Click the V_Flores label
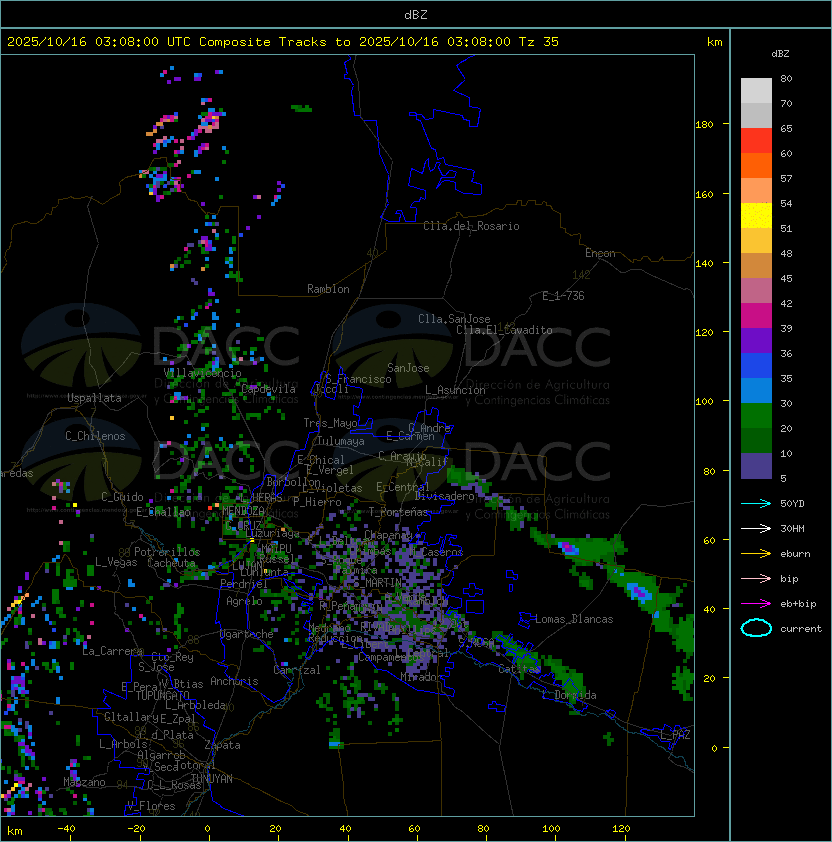 [151, 806]
